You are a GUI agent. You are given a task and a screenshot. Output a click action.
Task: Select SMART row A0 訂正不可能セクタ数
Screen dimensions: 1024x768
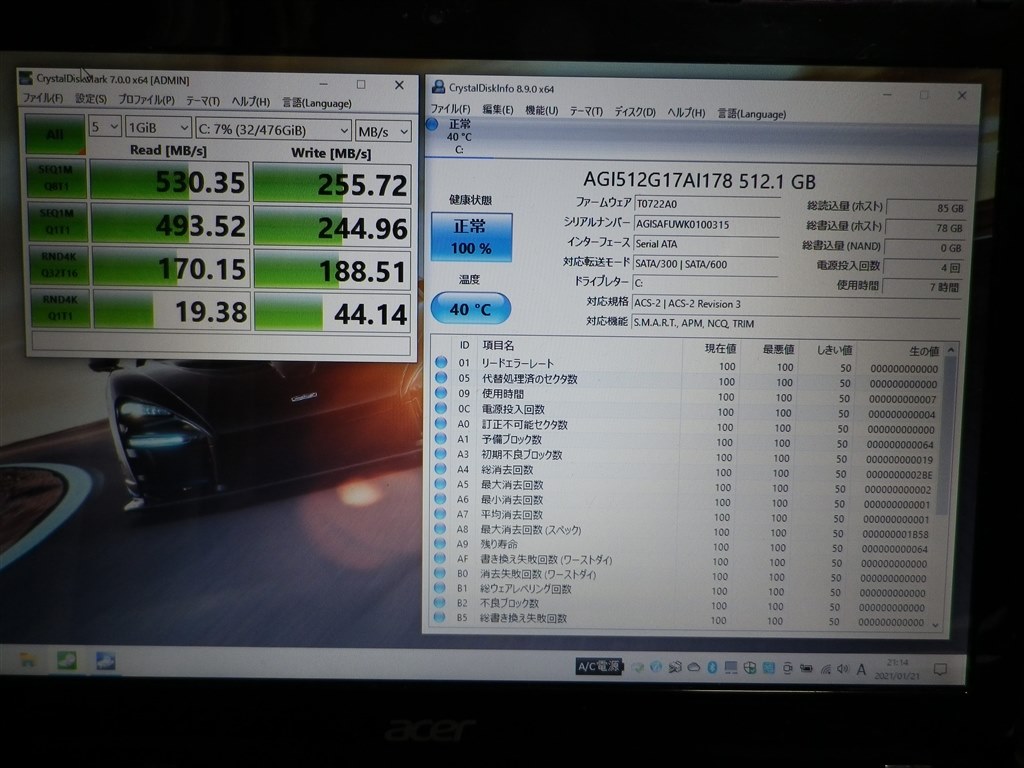point(686,426)
